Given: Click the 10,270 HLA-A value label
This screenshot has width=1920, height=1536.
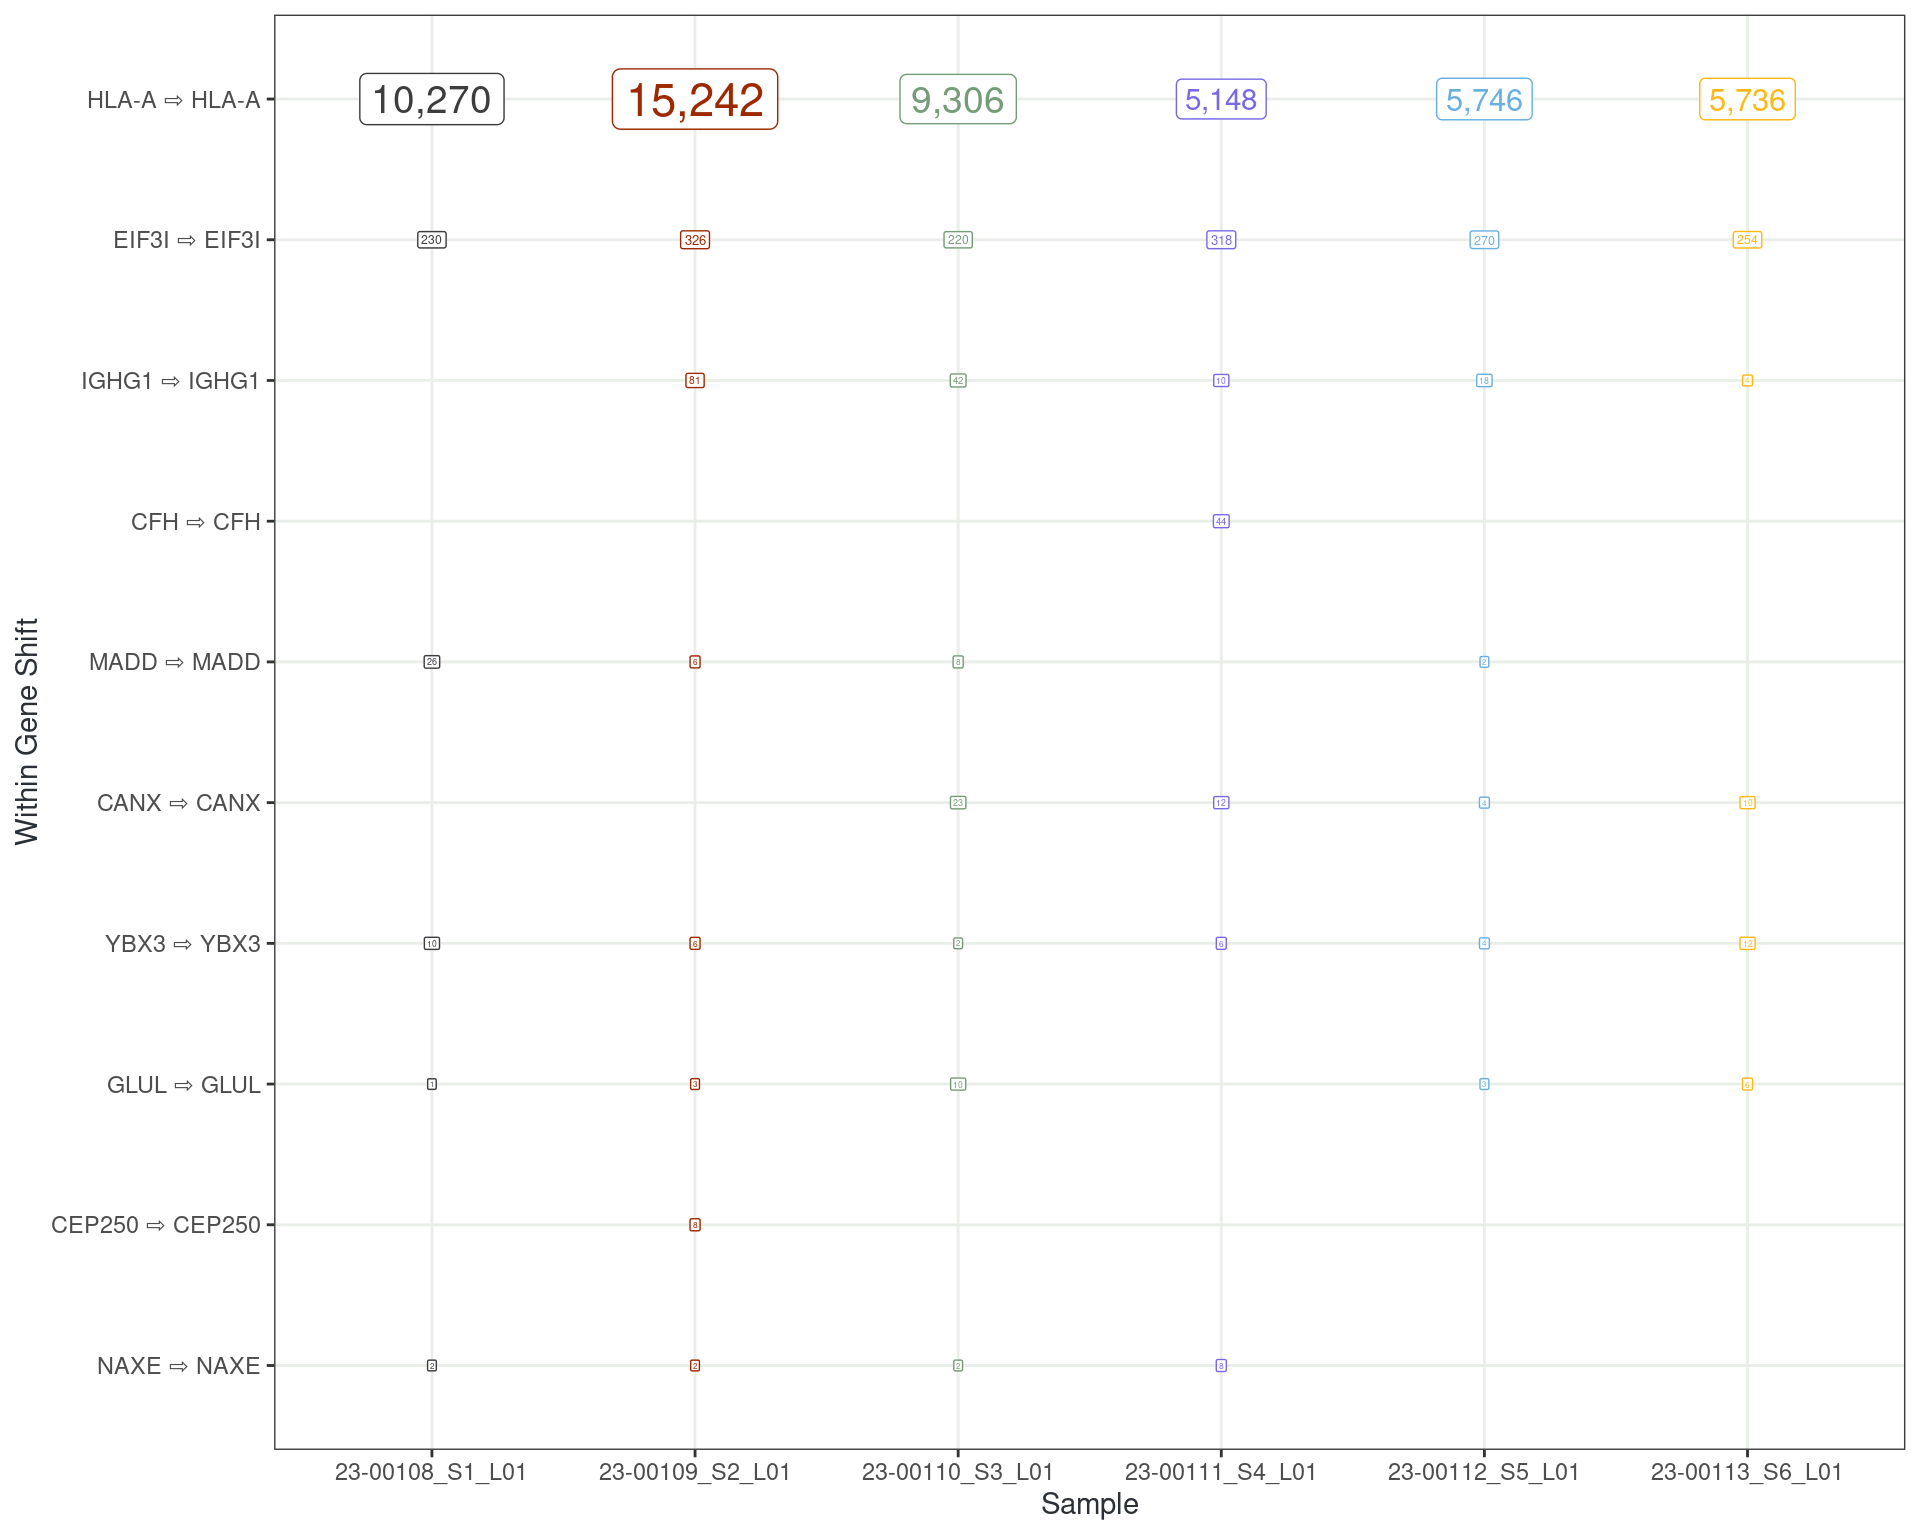Looking at the screenshot, I should click(431, 100).
